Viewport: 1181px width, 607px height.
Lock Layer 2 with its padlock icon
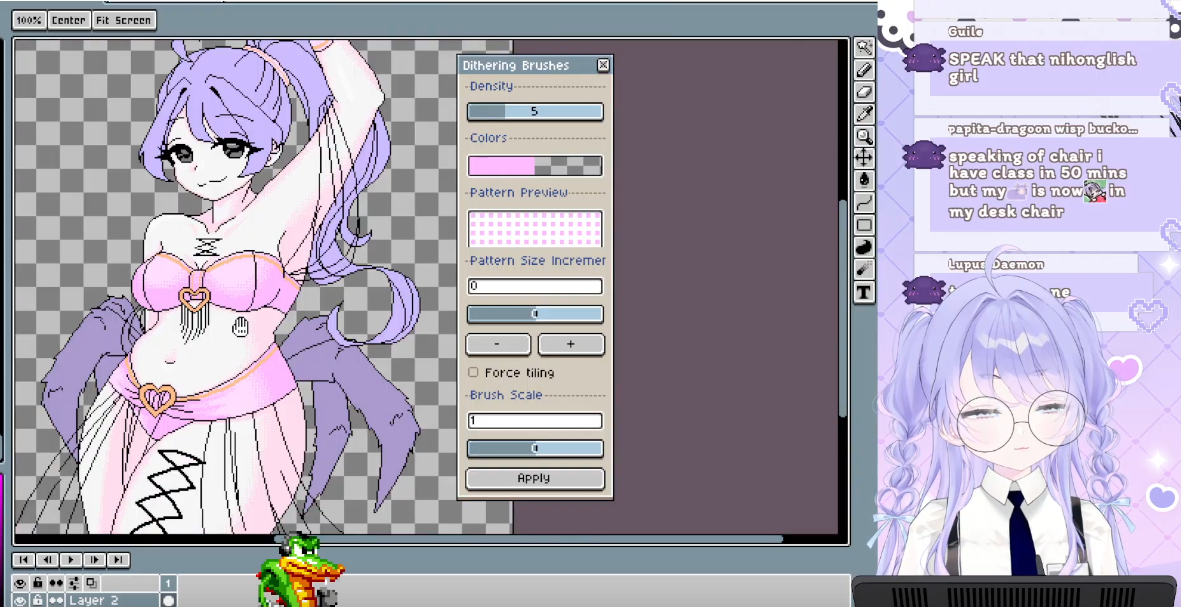[x=38, y=600]
